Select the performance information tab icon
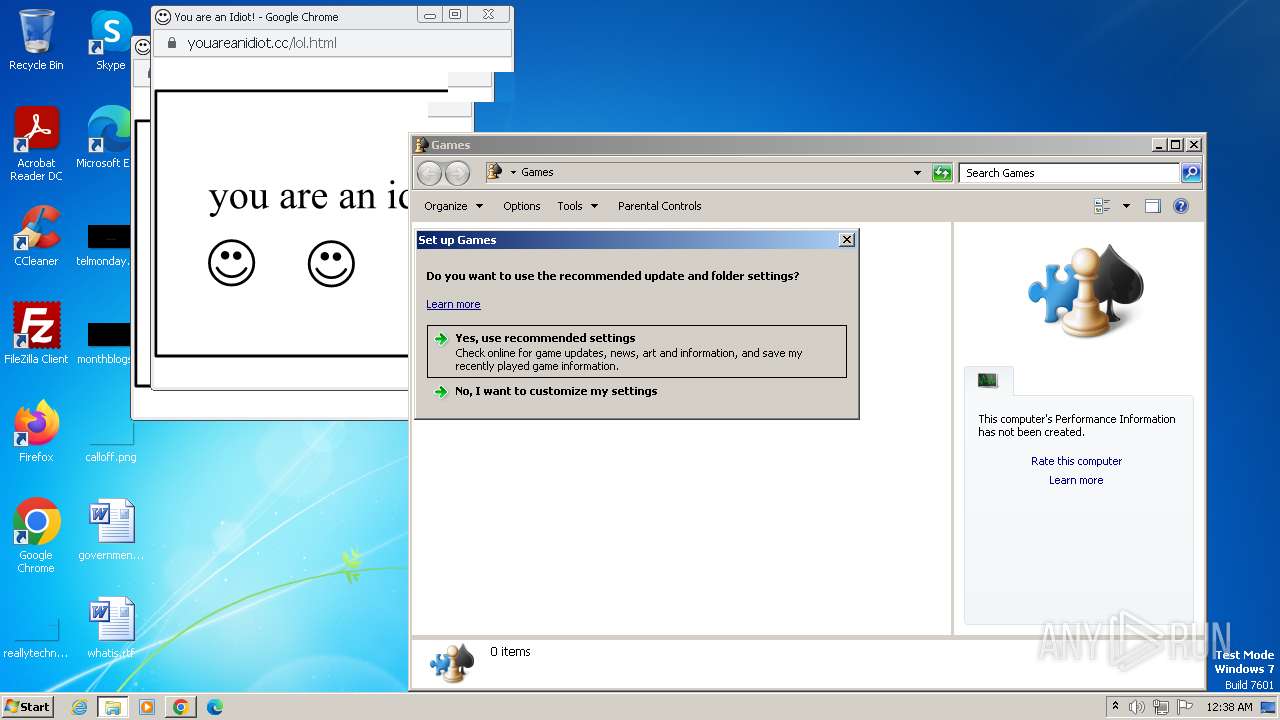This screenshot has width=1280, height=720. 988,380
